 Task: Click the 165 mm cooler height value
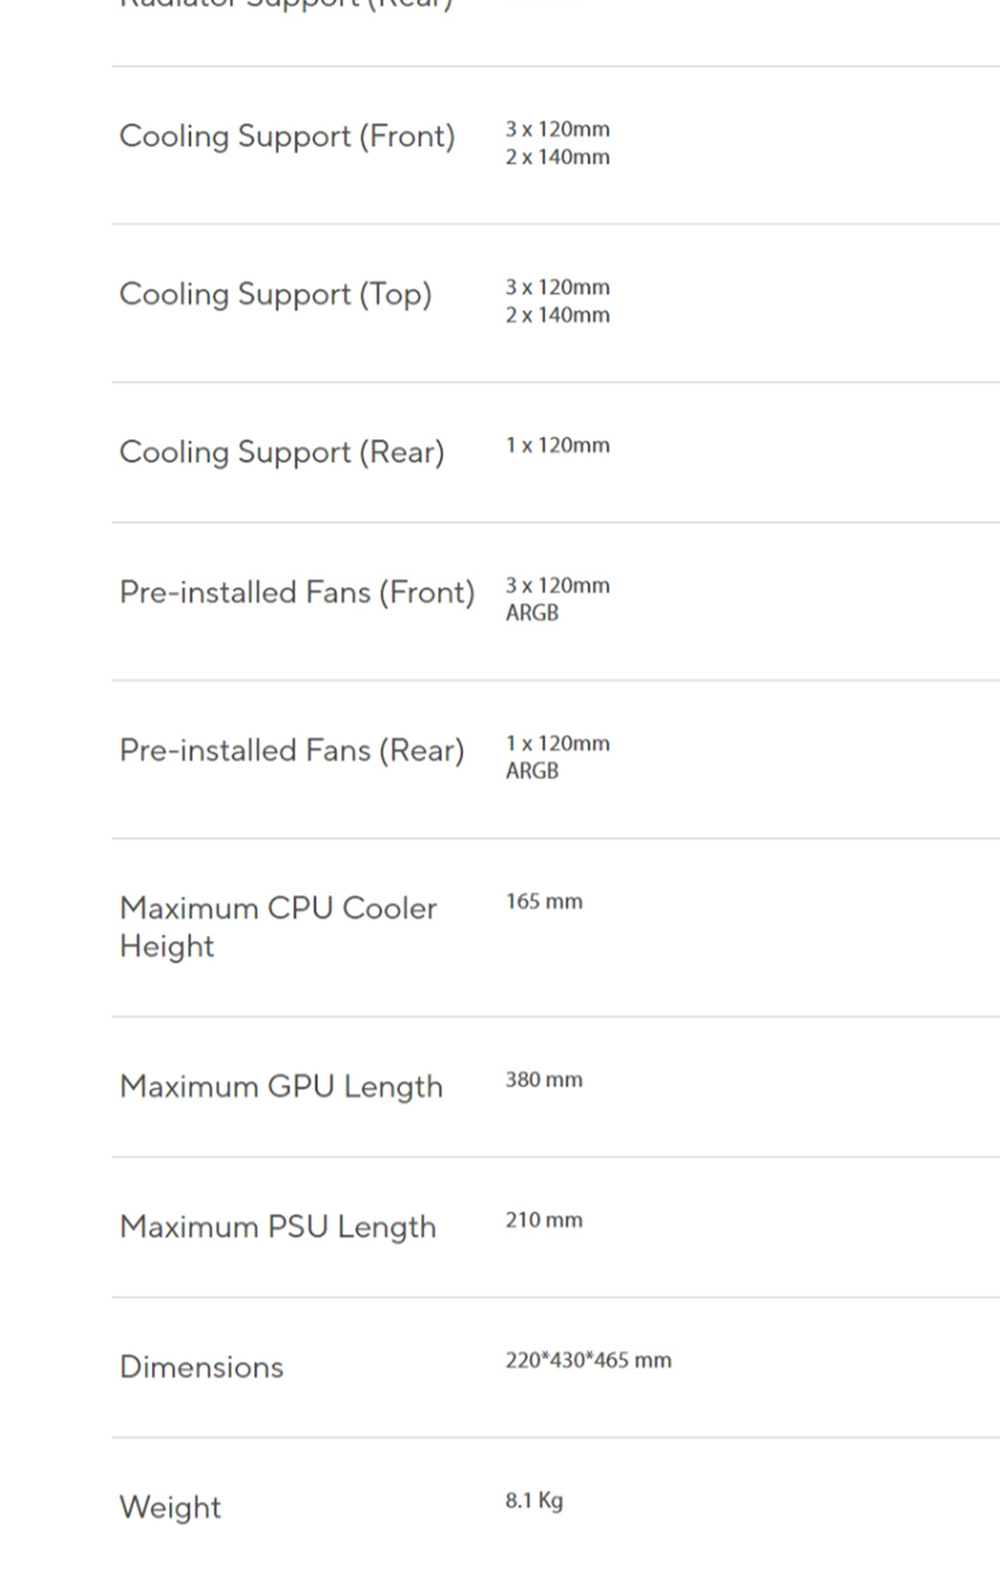(544, 901)
